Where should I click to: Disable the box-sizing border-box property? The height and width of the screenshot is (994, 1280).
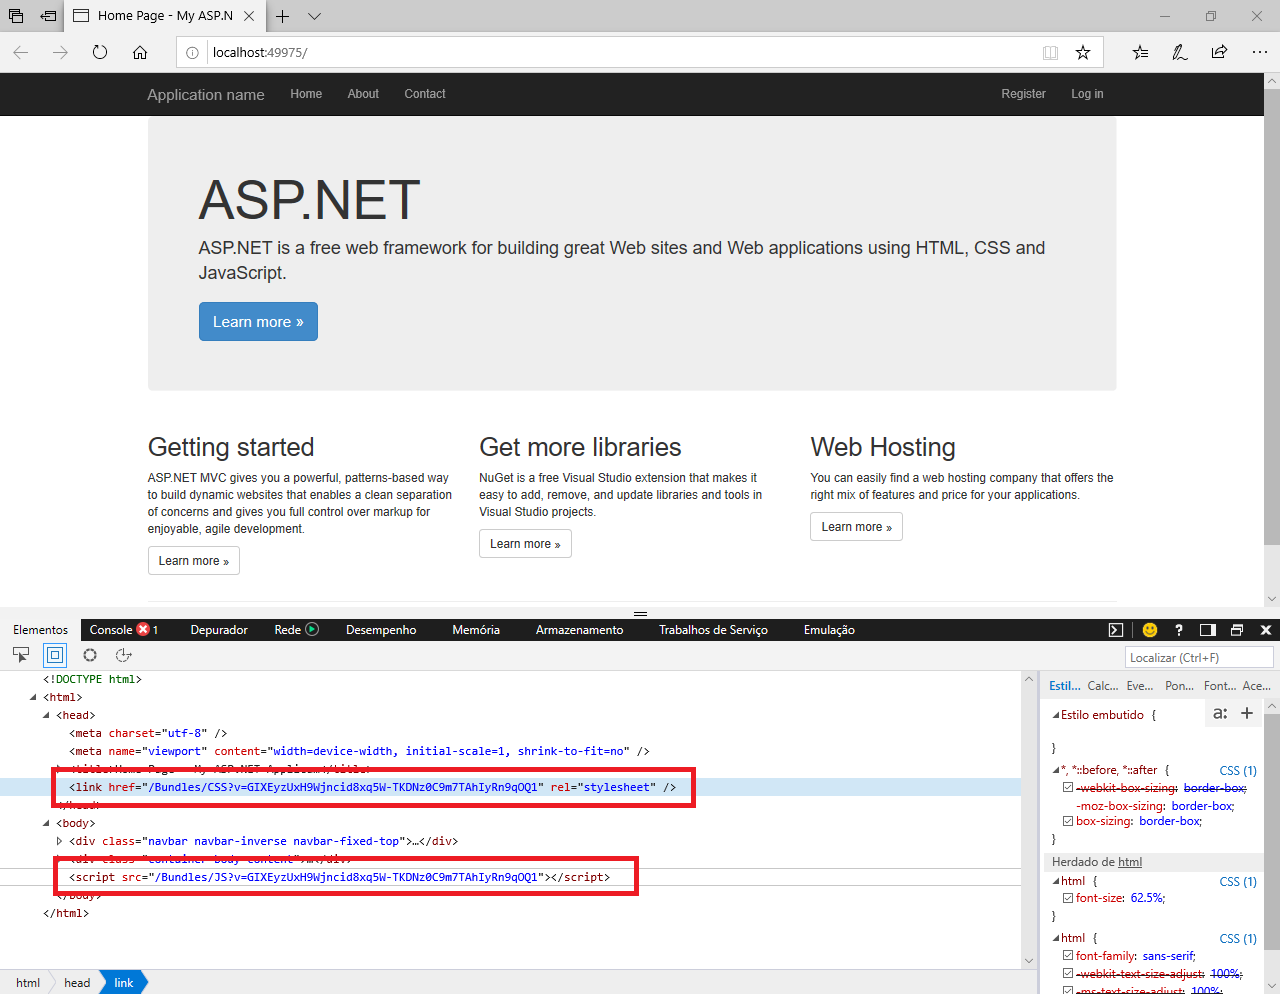pyautogui.click(x=1068, y=821)
